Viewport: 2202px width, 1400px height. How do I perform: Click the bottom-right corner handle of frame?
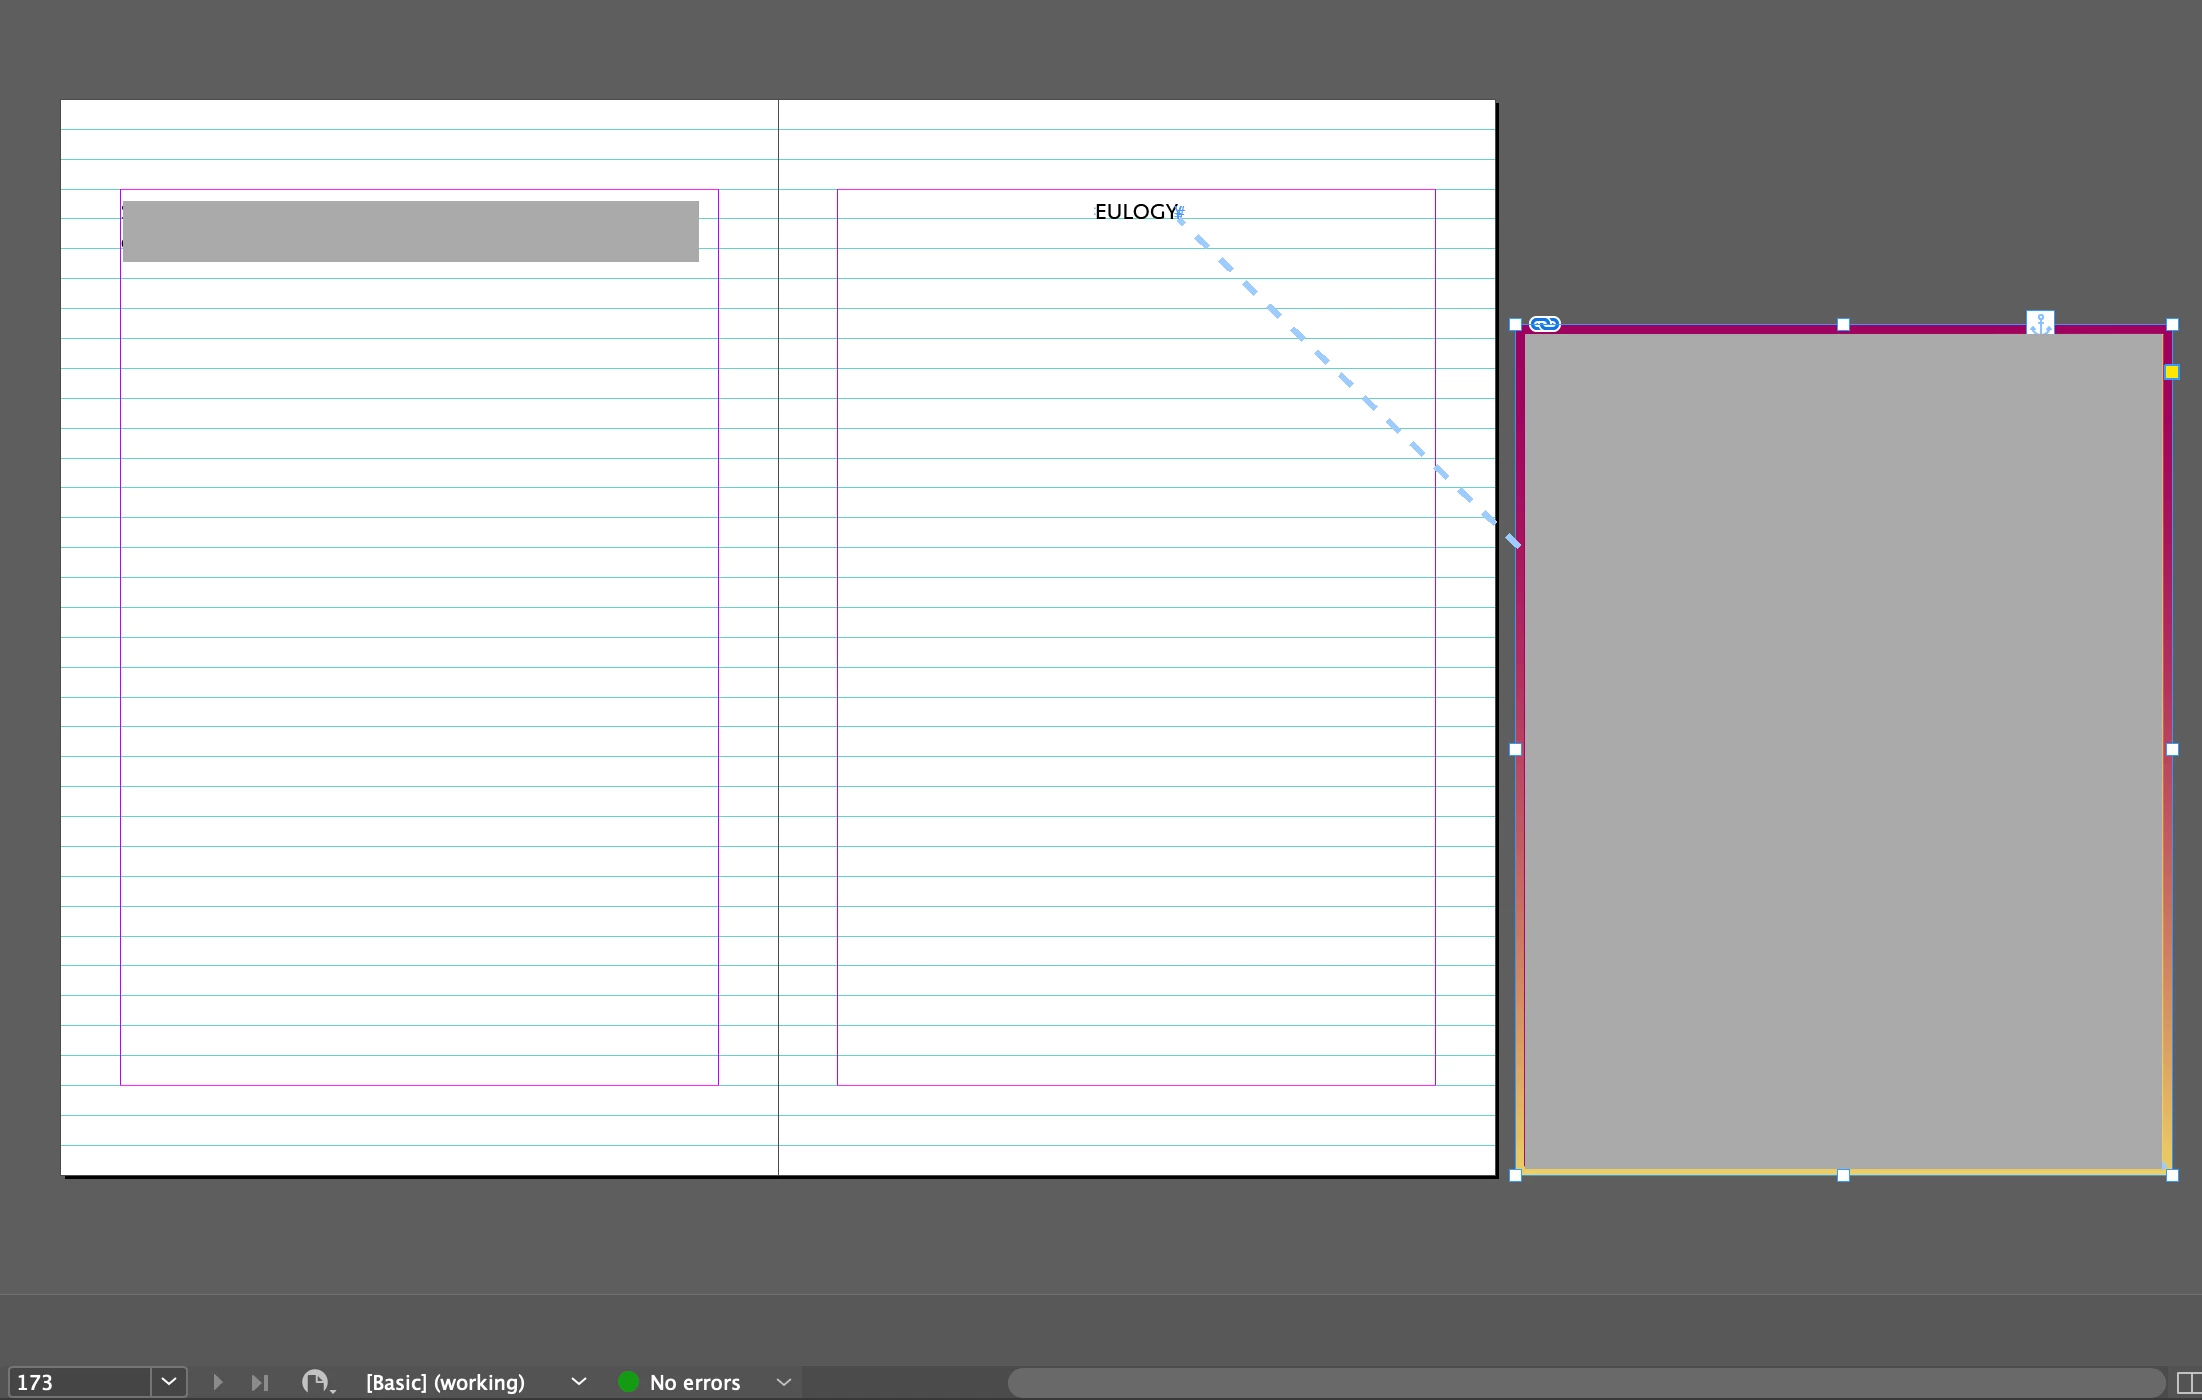click(2172, 1176)
